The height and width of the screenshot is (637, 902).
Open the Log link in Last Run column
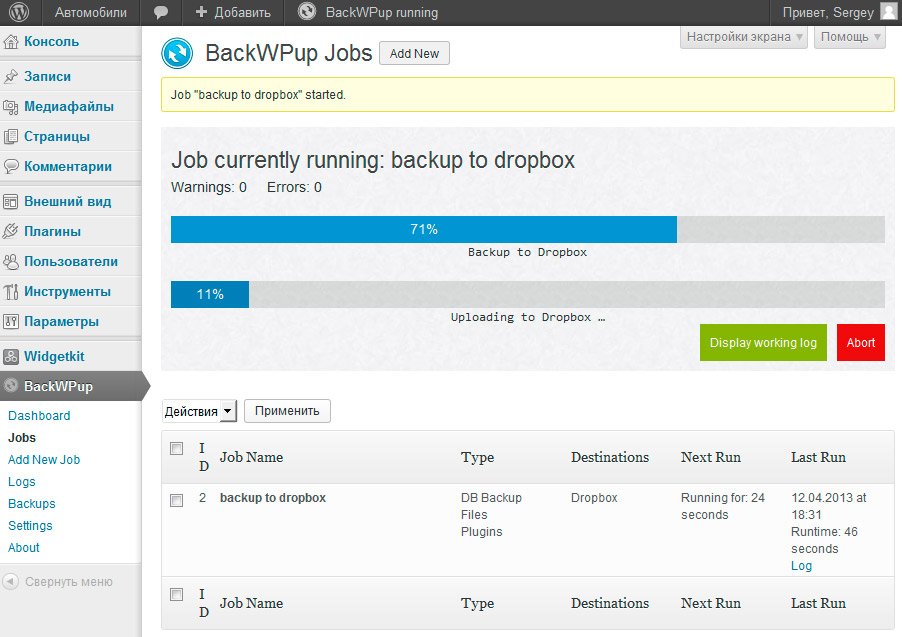coord(801,566)
